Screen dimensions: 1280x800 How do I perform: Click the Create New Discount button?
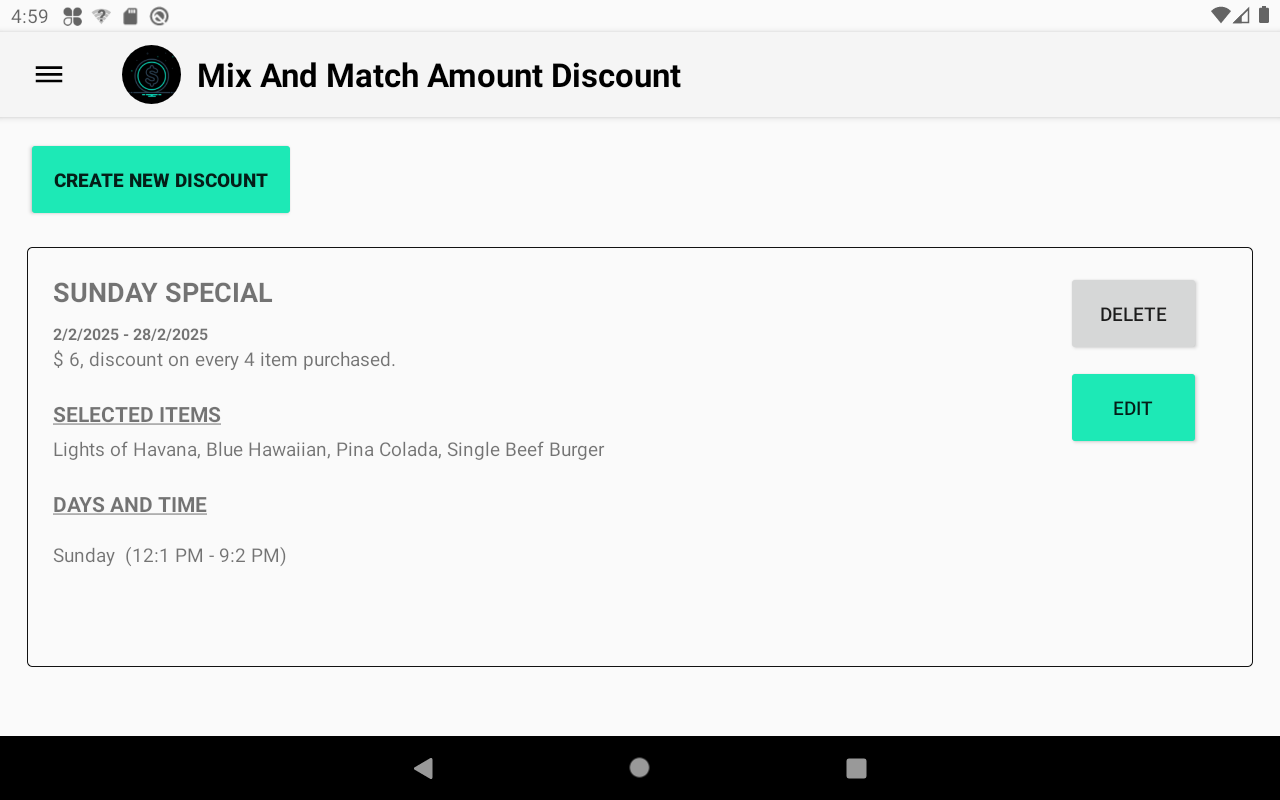point(161,180)
